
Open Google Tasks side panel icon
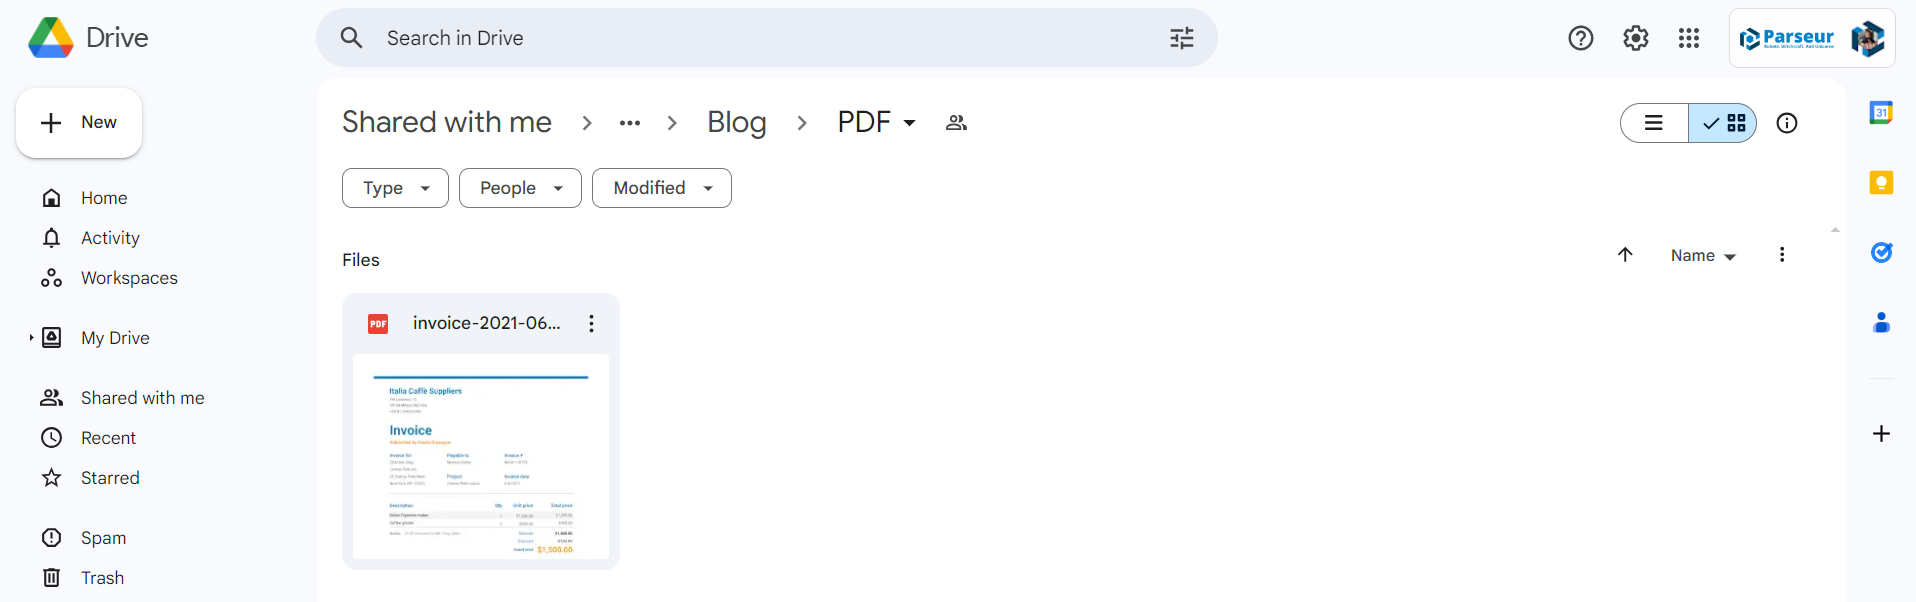coord(1881,252)
